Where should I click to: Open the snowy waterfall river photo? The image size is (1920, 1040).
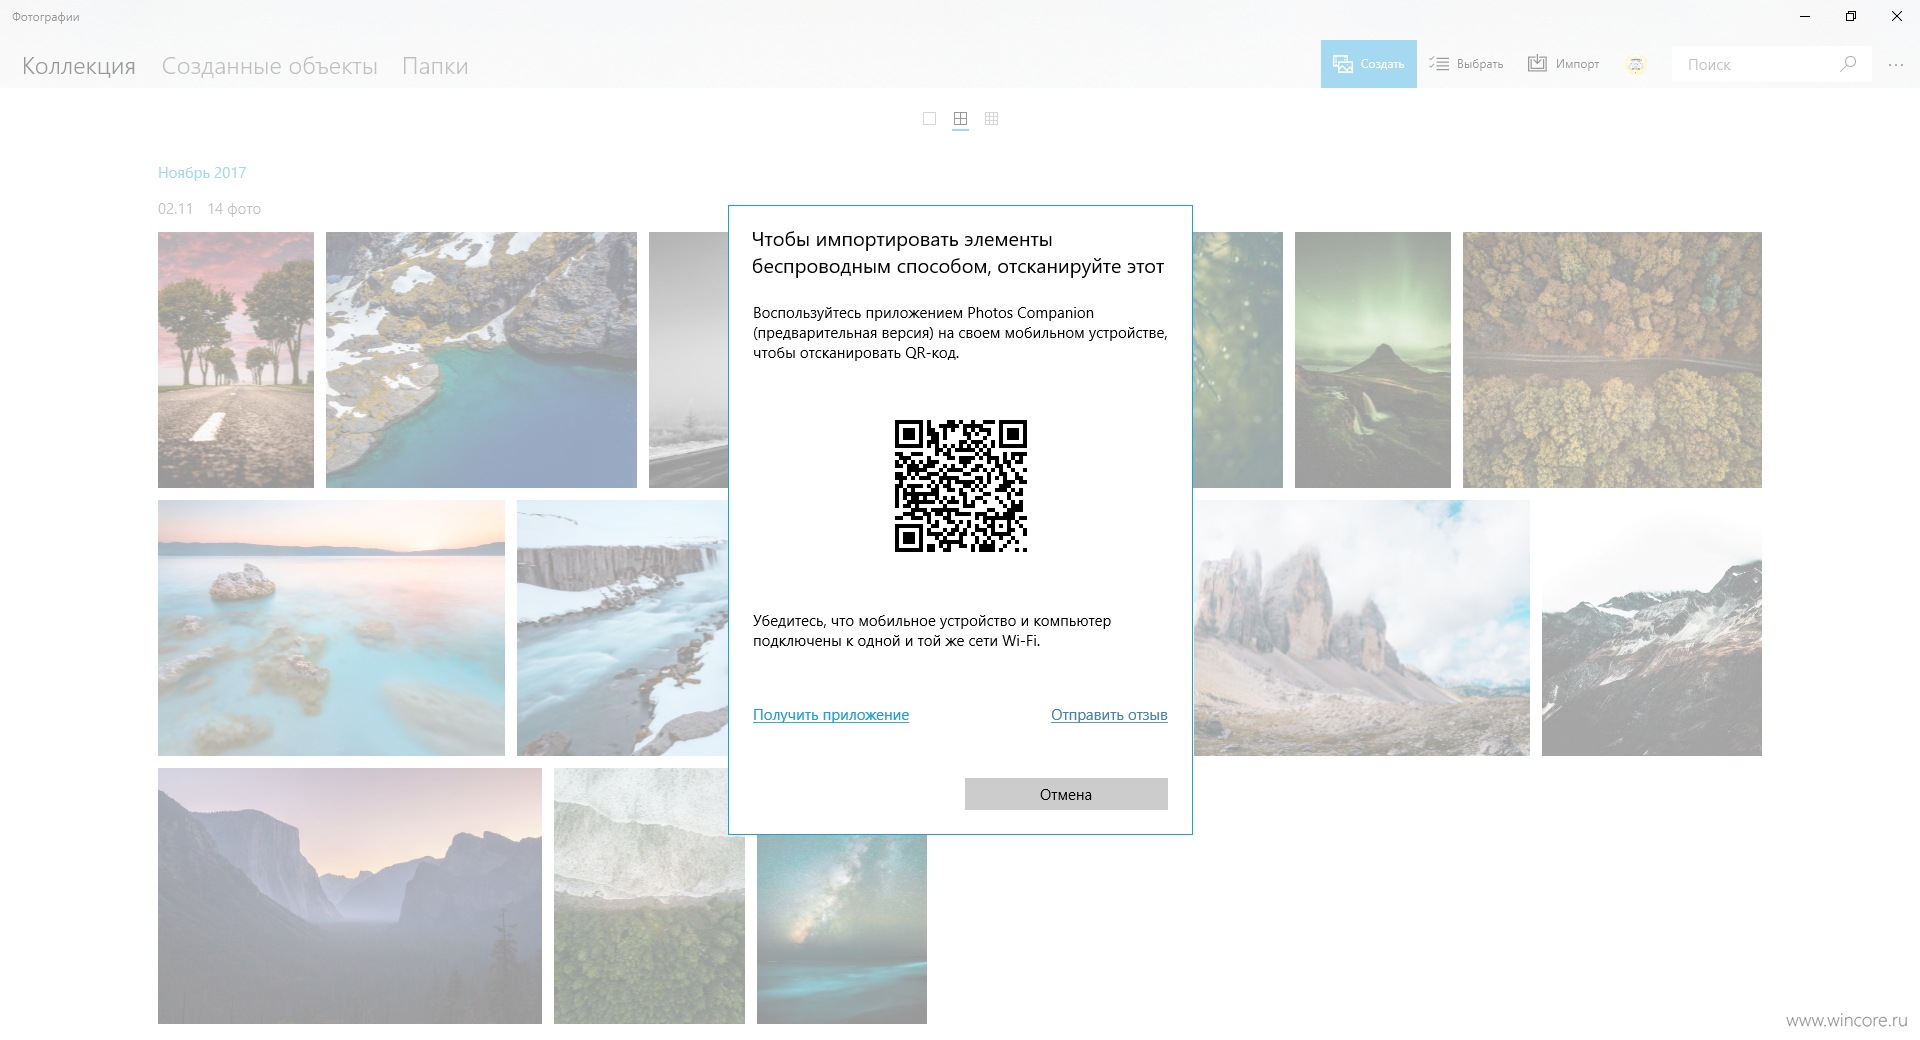coord(622,628)
